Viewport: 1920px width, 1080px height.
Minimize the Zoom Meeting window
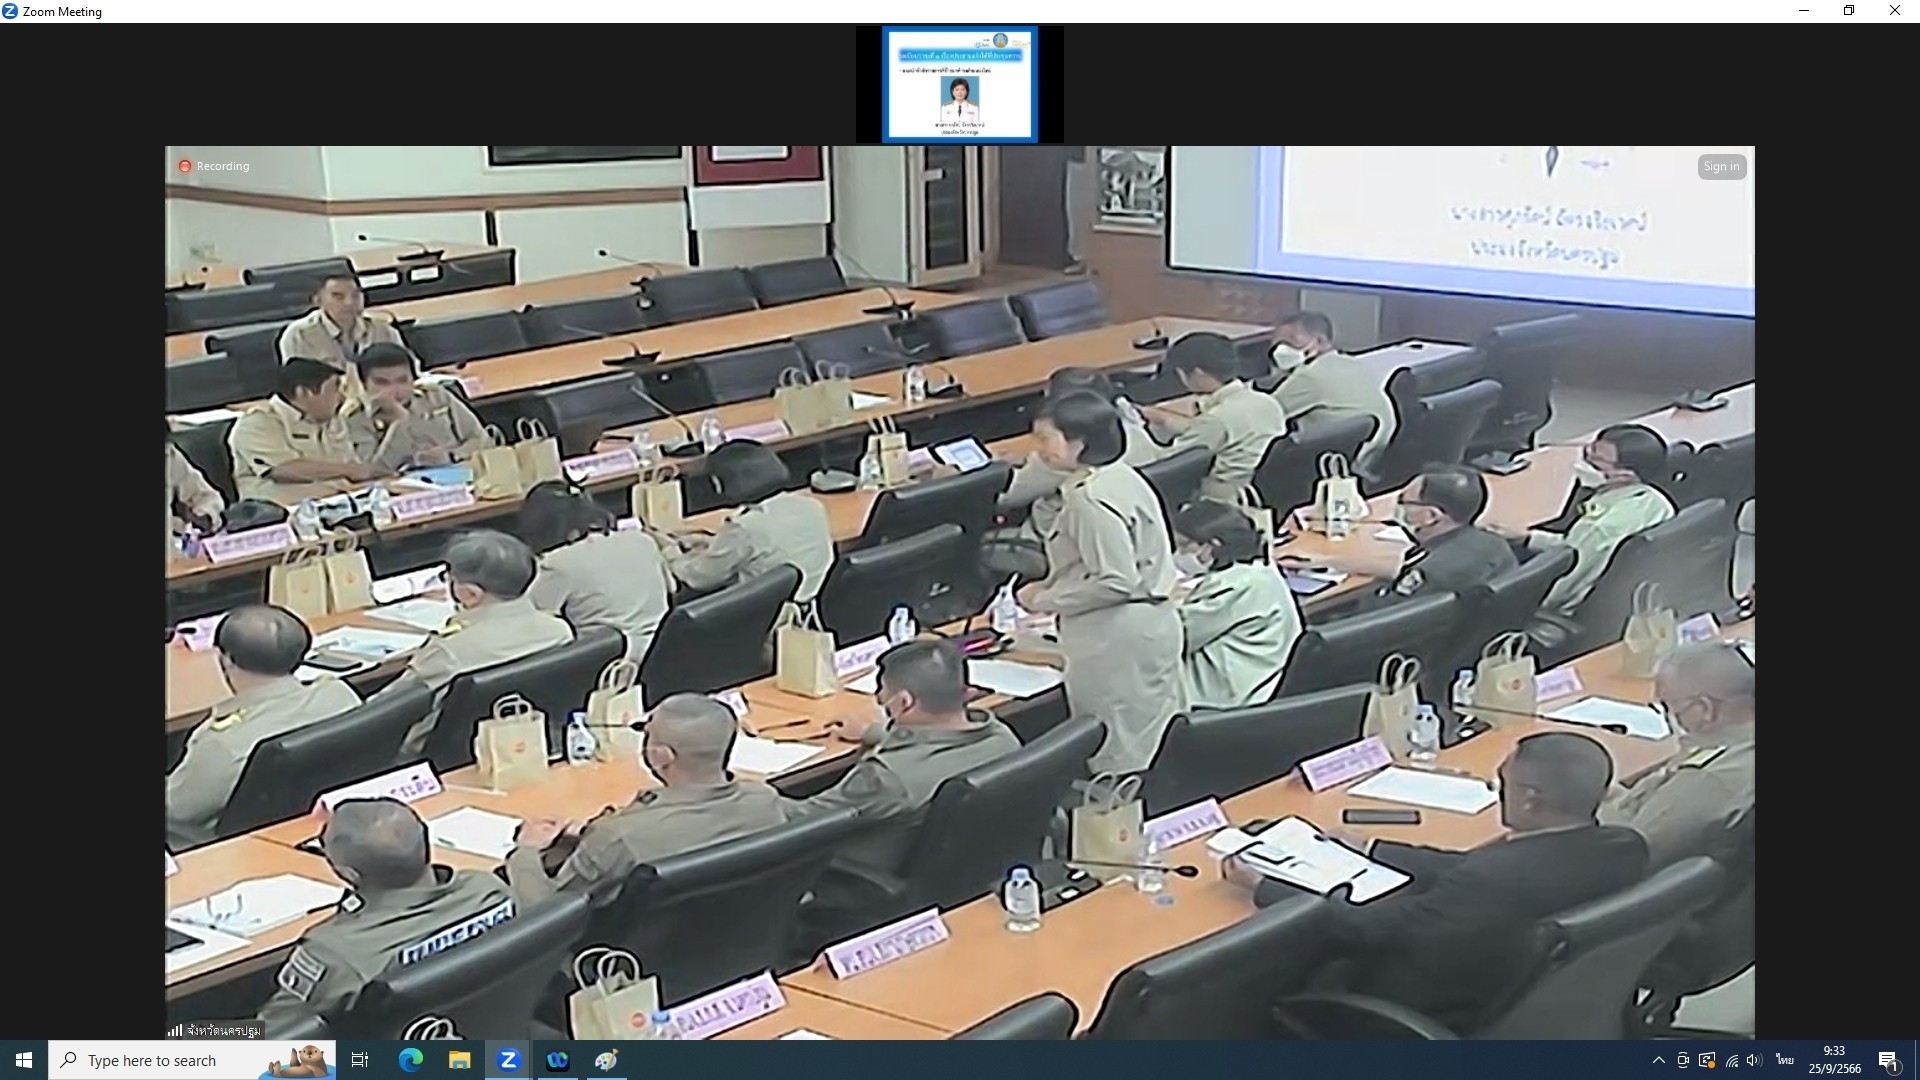click(x=1804, y=11)
